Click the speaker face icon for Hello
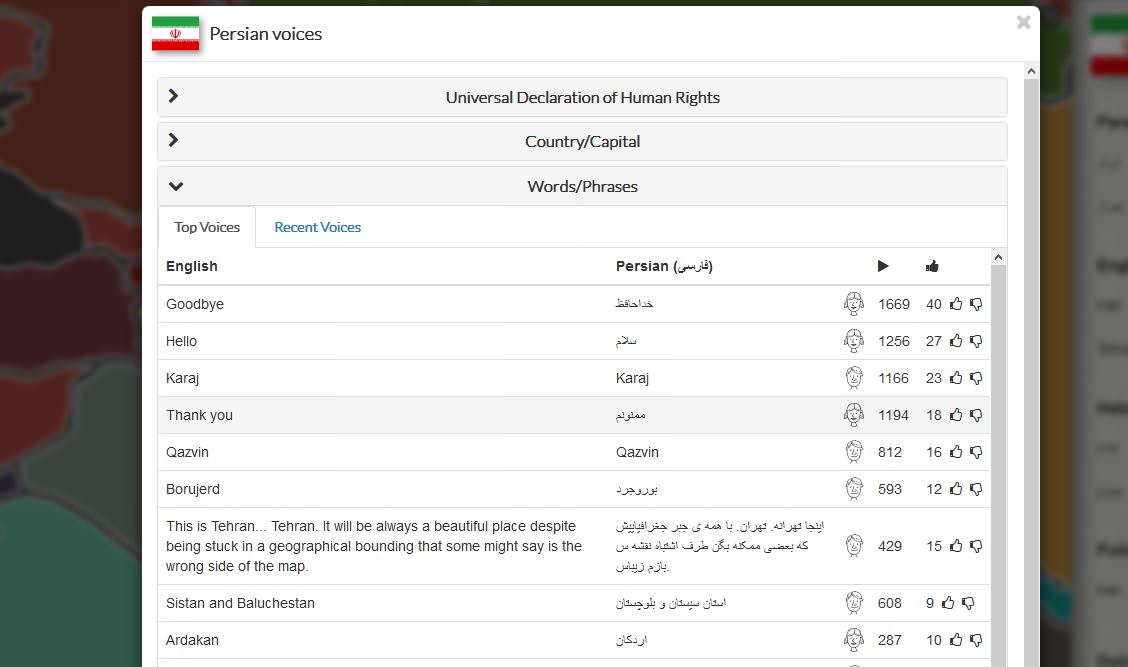 click(853, 341)
